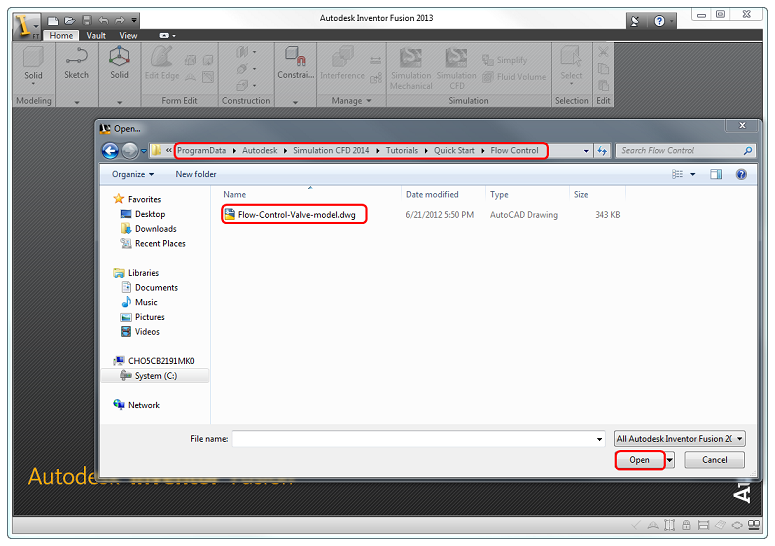Click the Simulation CFD 2014 breadcrumb
Viewport: 775px width, 546px height.
[x=331, y=150]
